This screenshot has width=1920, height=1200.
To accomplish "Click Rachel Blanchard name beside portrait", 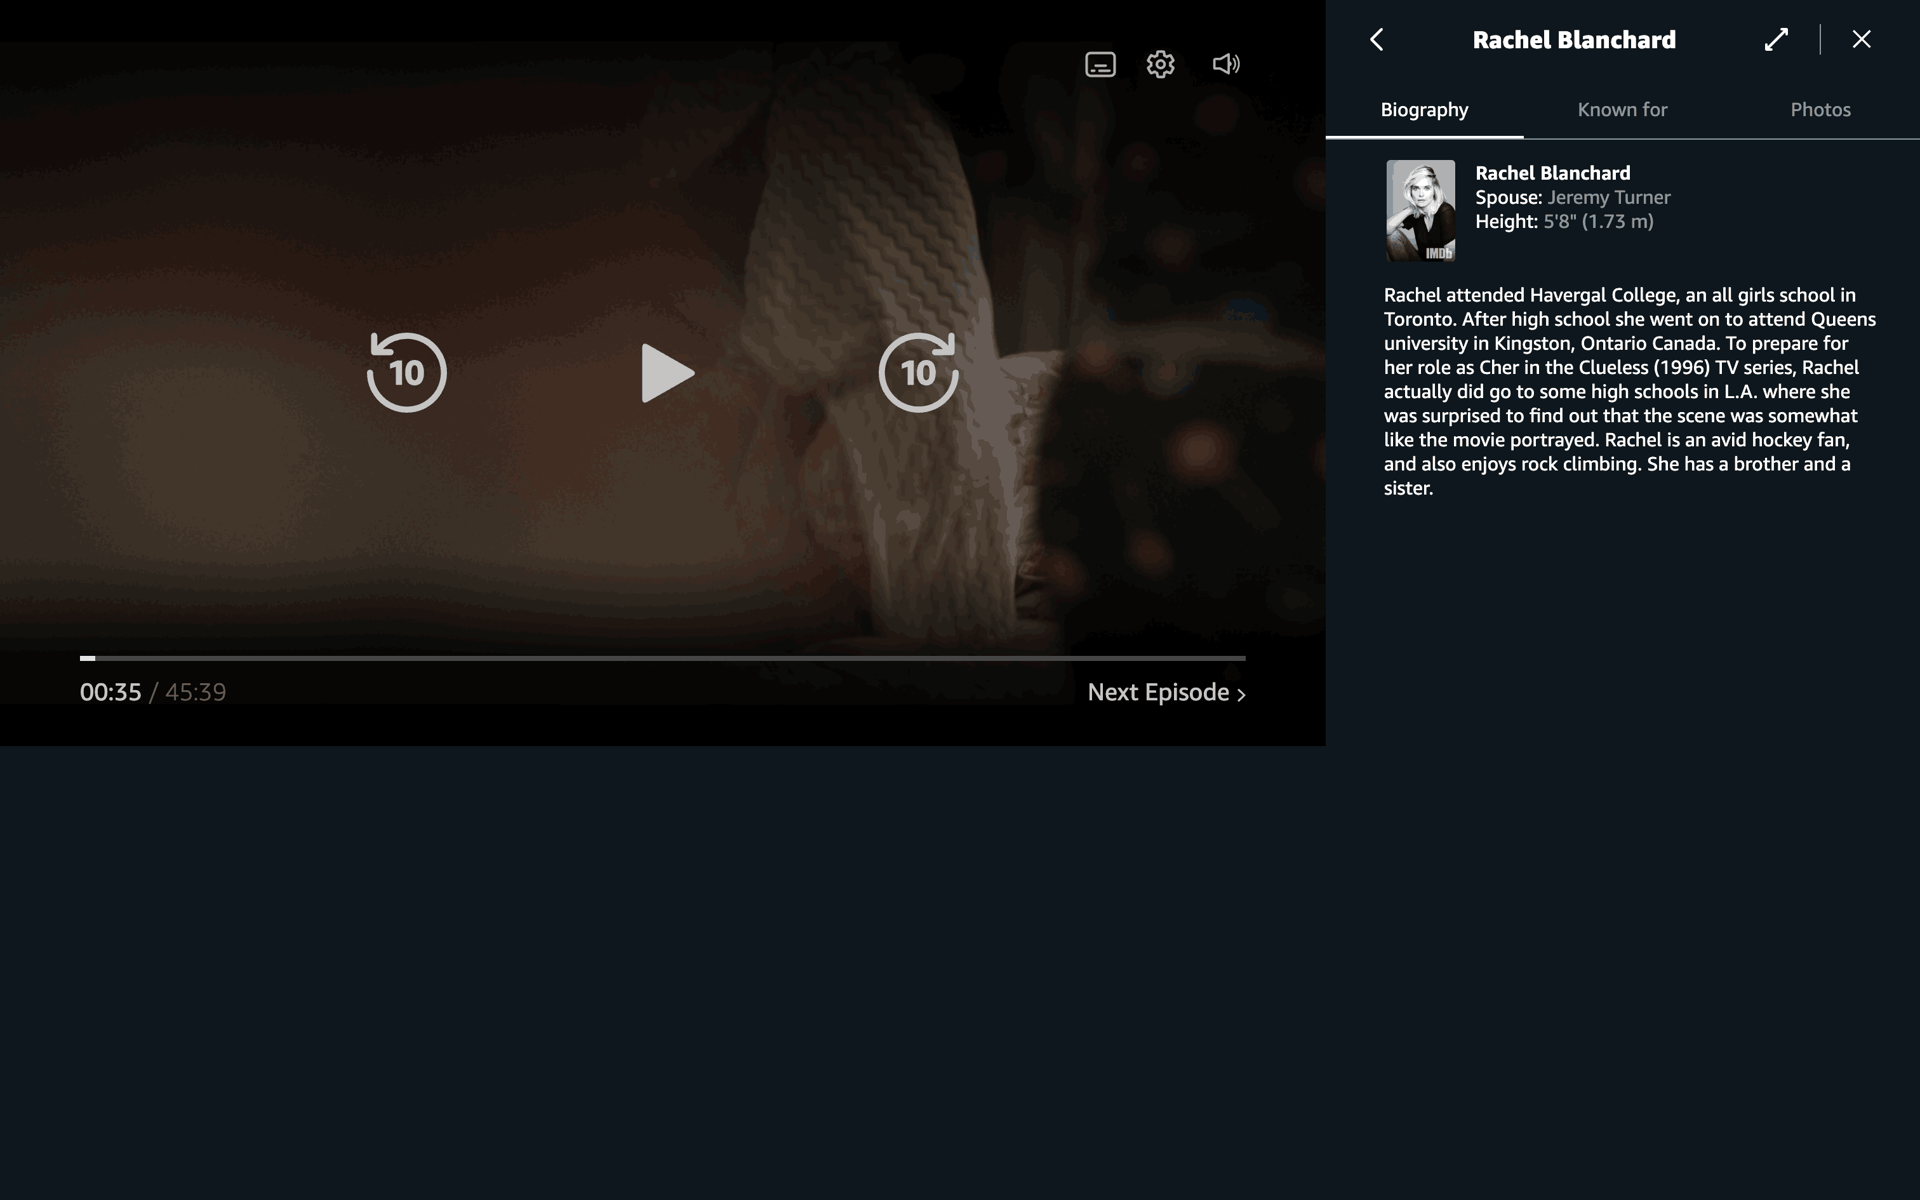I will (1552, 173).
